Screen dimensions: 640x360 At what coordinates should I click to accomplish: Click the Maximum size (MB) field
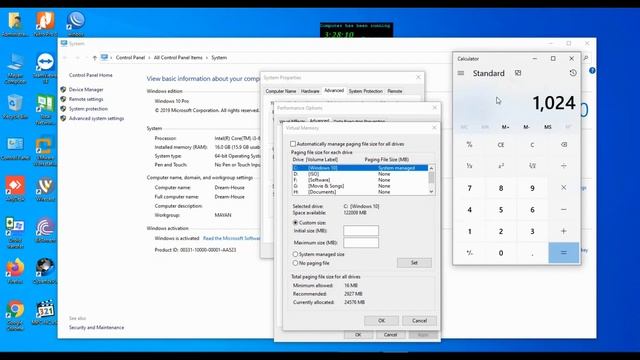coord(361,242)
